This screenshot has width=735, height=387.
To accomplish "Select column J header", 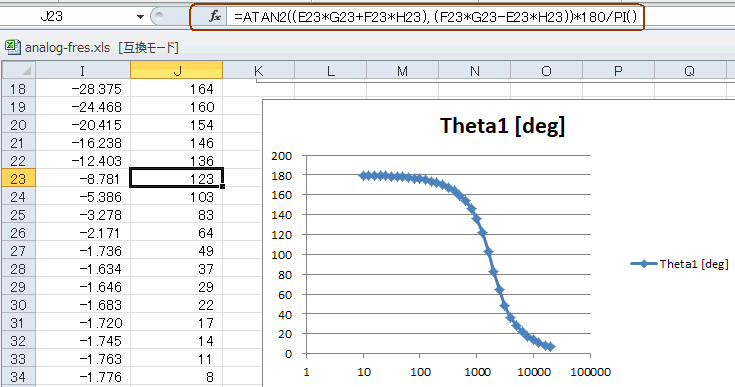I will (177, 71).
